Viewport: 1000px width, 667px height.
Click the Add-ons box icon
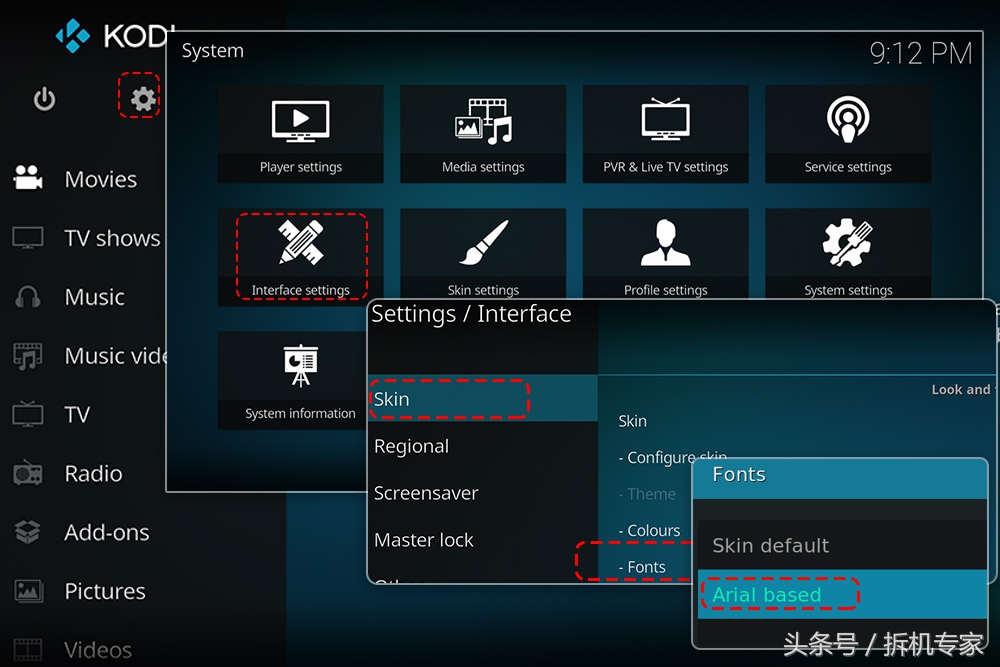tap(28, 532)
